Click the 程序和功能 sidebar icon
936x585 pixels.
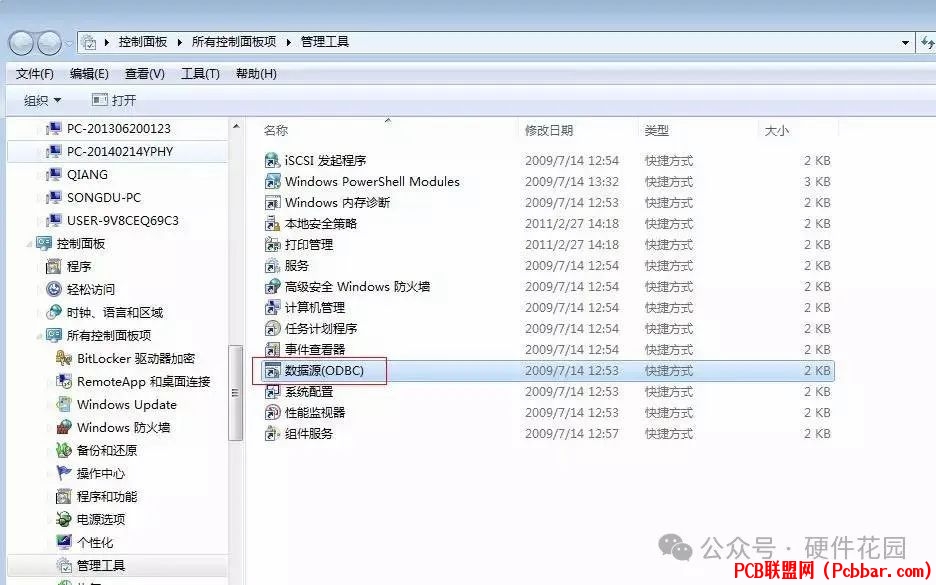[x=64, y=496]
